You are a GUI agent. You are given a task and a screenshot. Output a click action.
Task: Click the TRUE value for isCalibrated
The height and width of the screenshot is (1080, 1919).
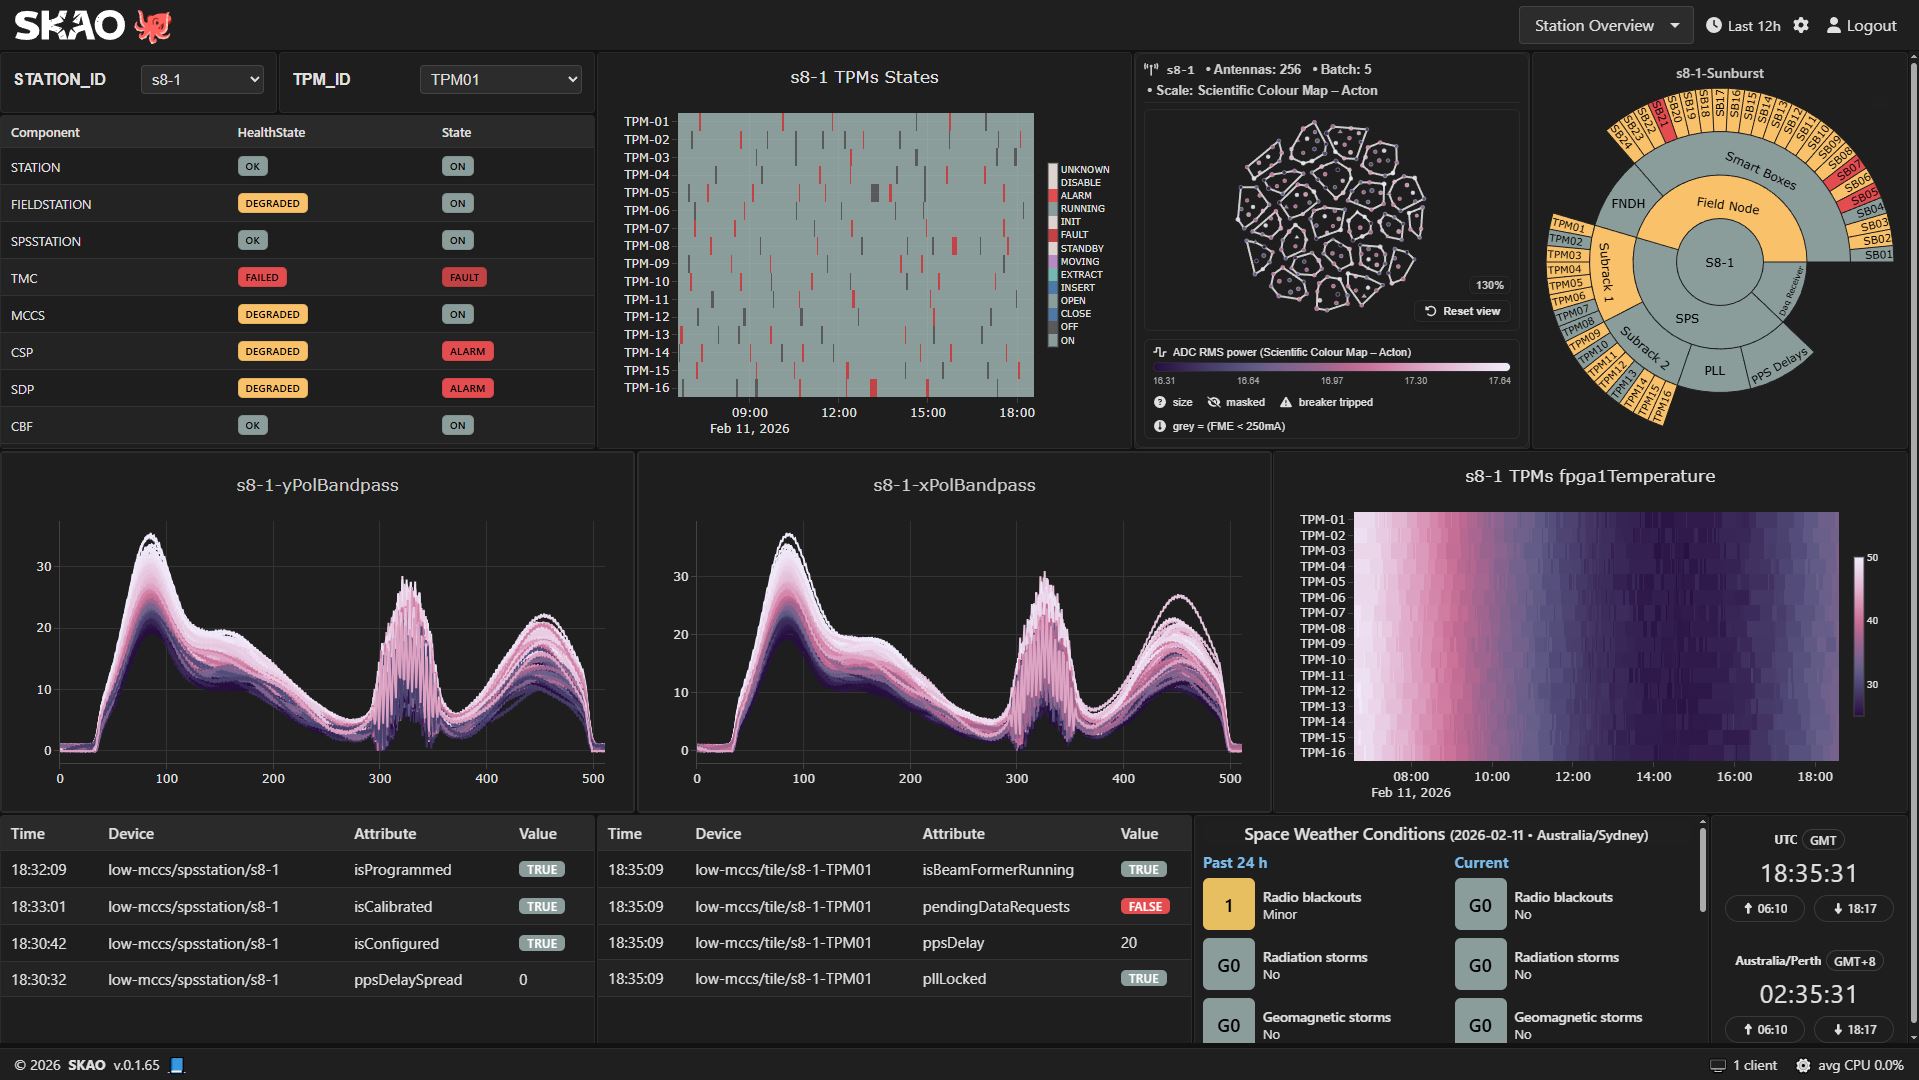(542, 906)
